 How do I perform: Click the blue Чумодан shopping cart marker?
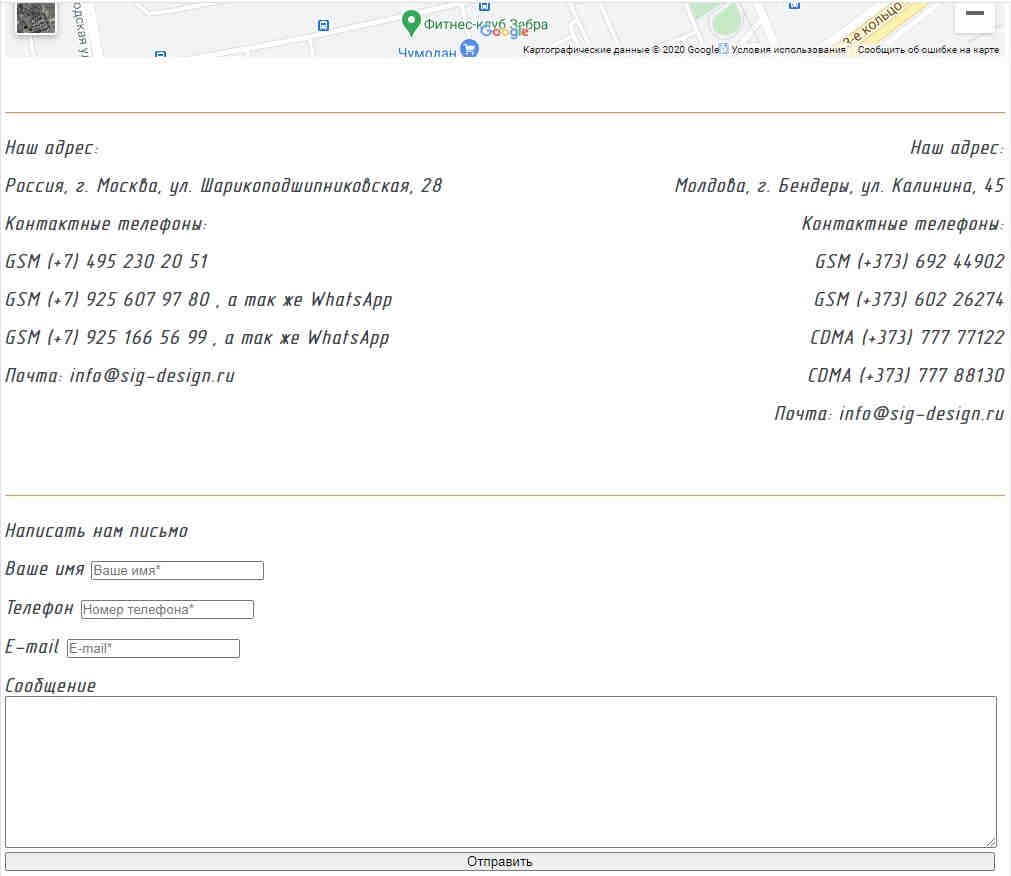coord(469,49)
